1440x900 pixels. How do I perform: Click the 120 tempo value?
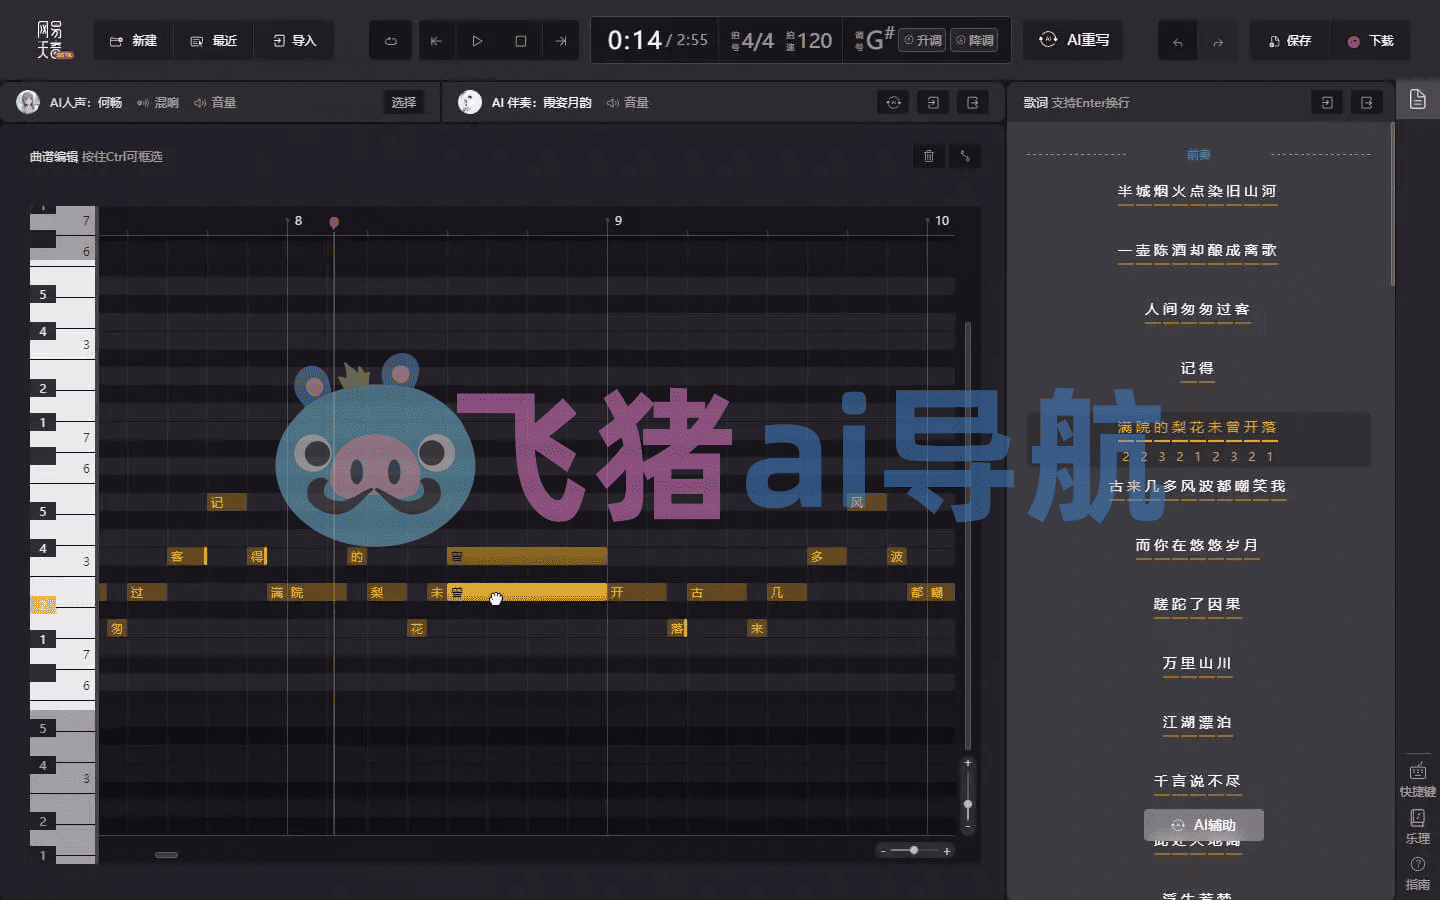pyautogui.click(x=814, y=41)
